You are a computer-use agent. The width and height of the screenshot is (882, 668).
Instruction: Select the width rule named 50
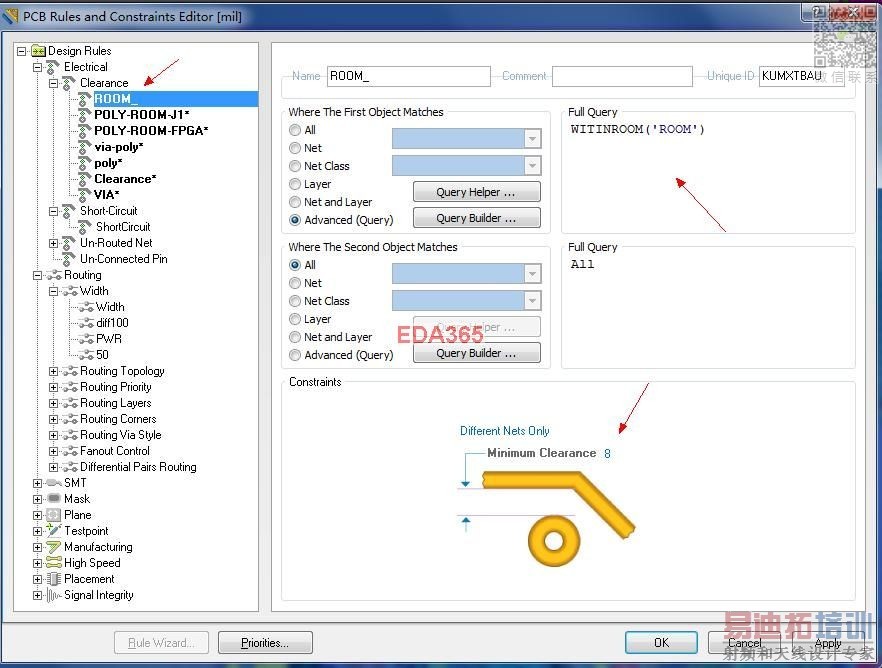tap(102, 355)
